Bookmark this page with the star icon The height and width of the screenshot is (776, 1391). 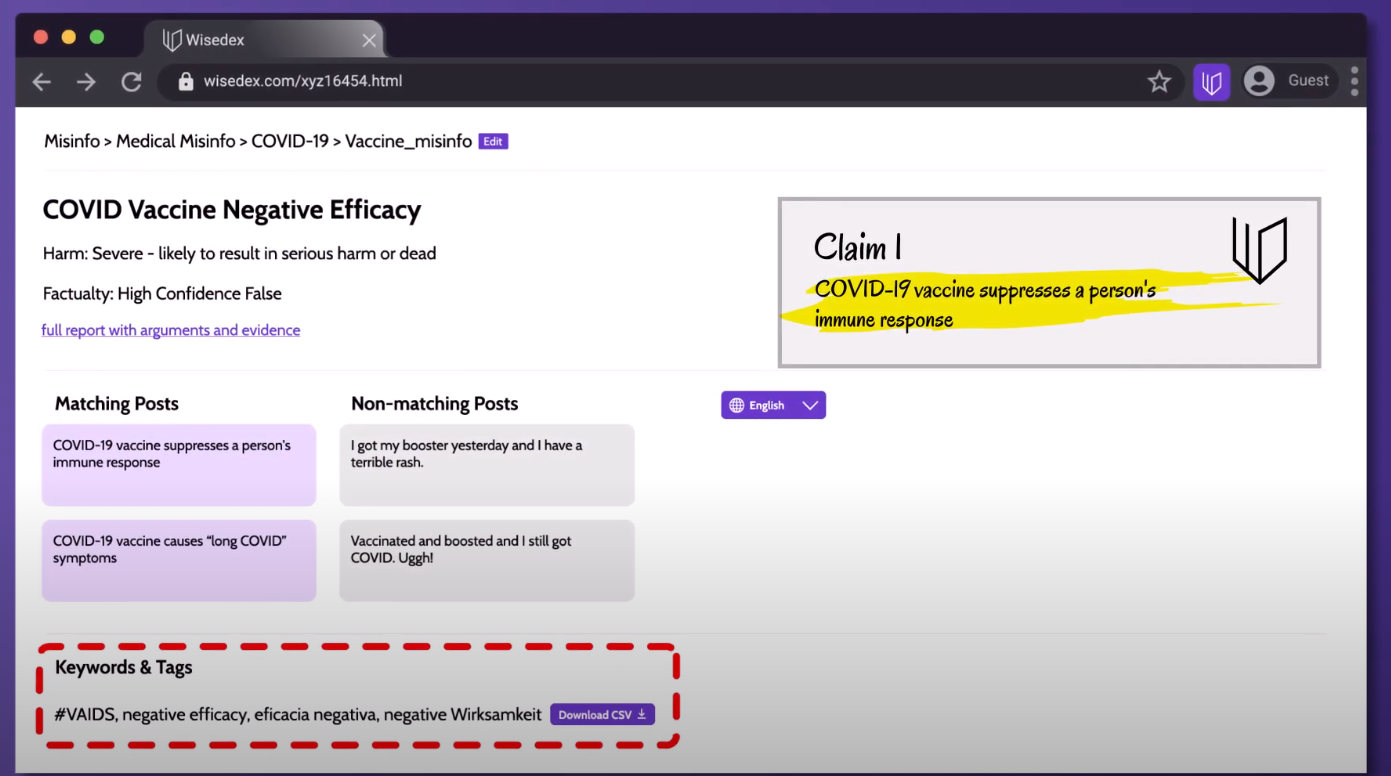point(1159,81)
